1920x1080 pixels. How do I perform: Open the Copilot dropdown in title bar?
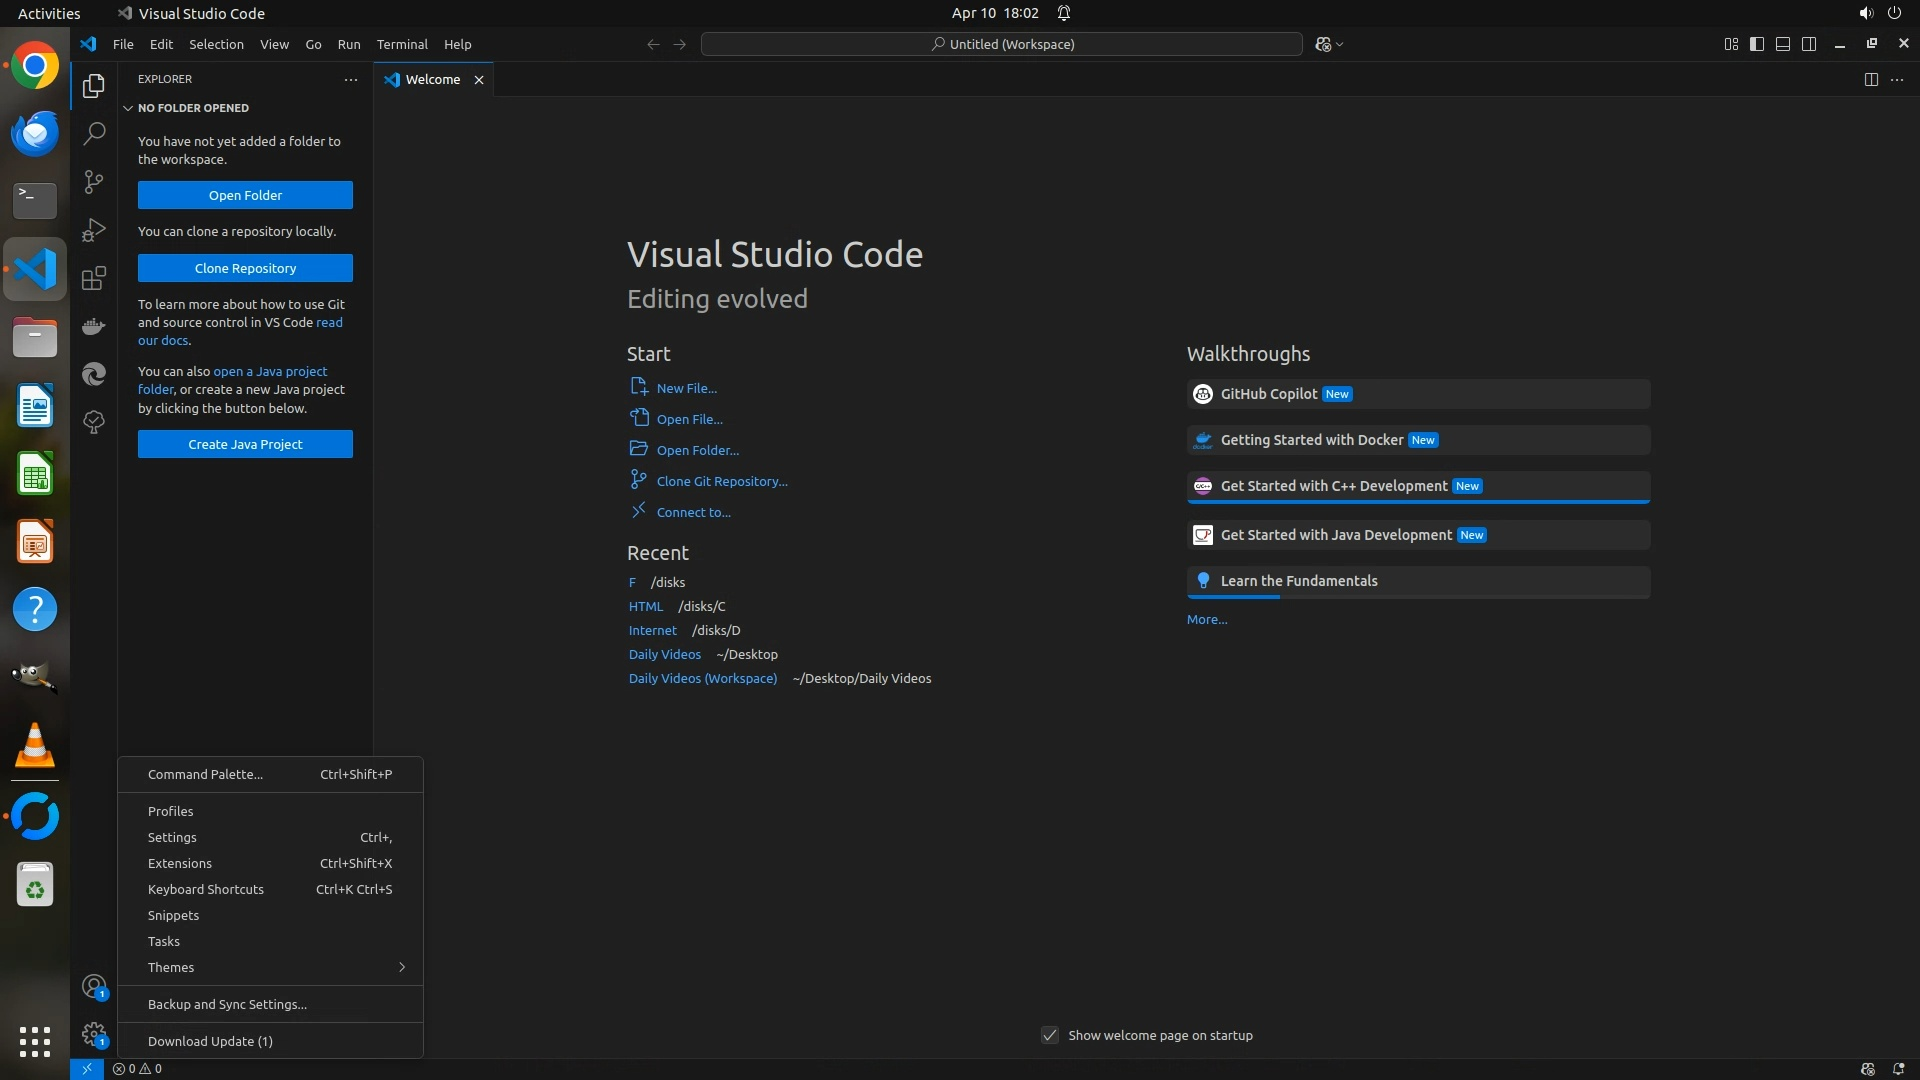pos(1340,44)
